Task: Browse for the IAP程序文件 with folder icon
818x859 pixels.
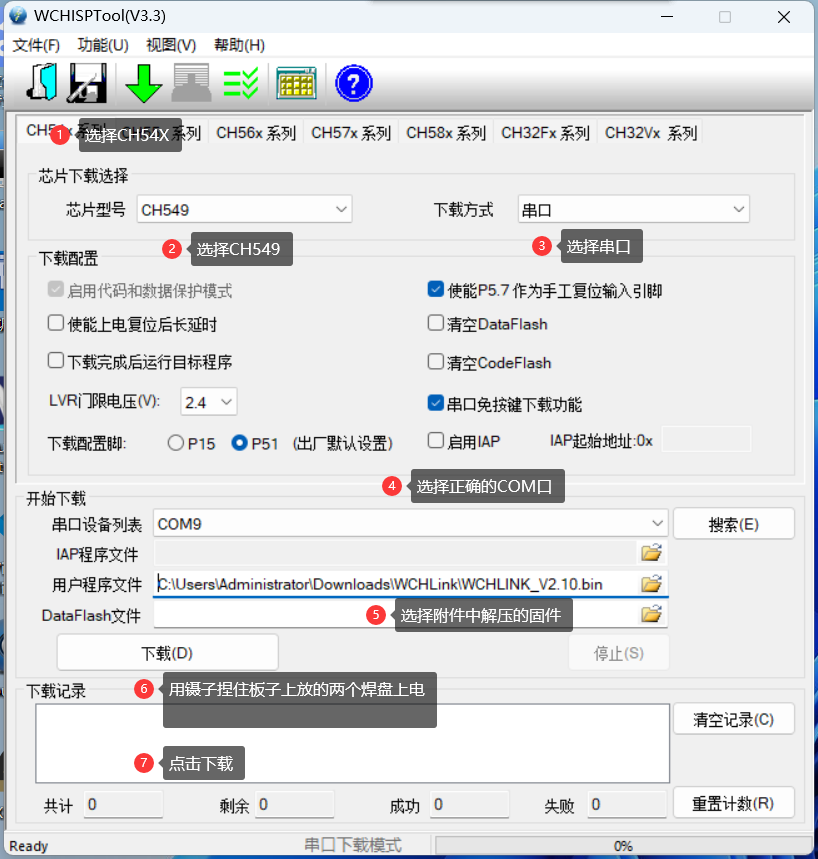Action: pyautogui.click(x=651, y=552)
